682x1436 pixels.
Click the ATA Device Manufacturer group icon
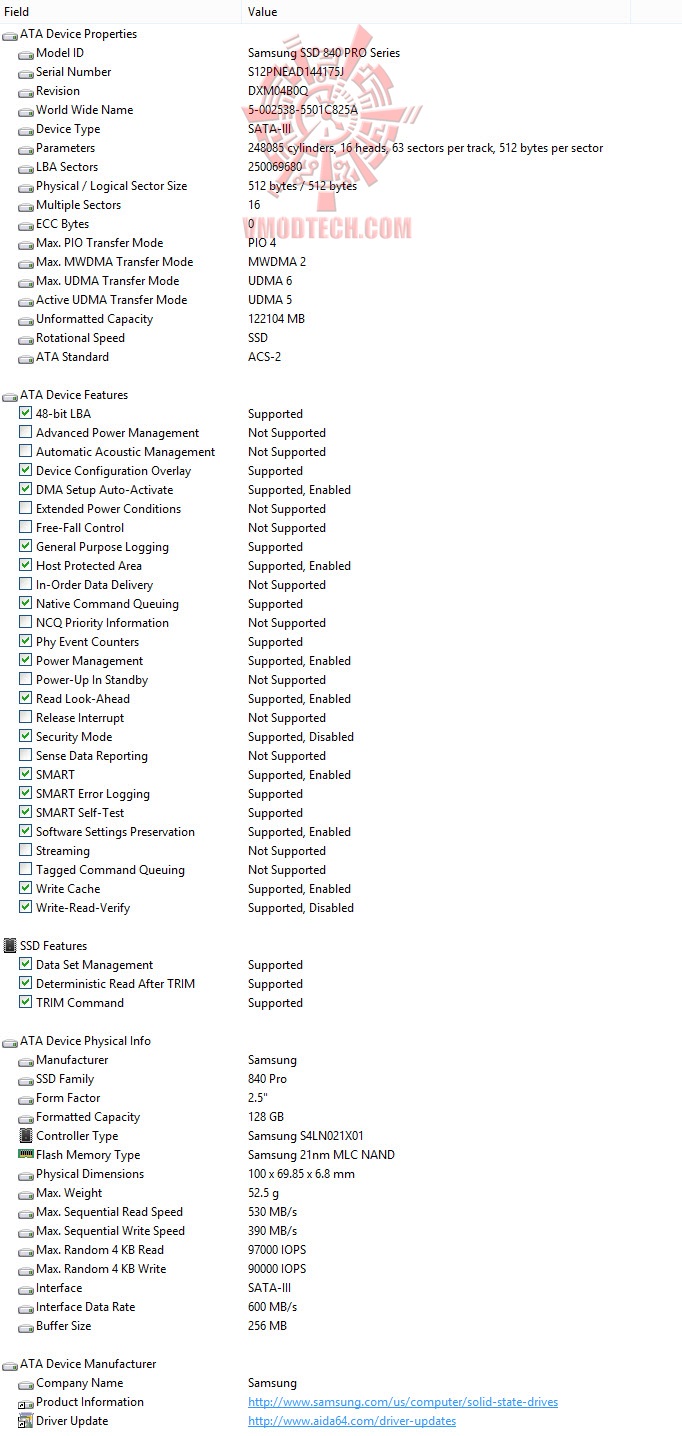(x=10, y=1364)
